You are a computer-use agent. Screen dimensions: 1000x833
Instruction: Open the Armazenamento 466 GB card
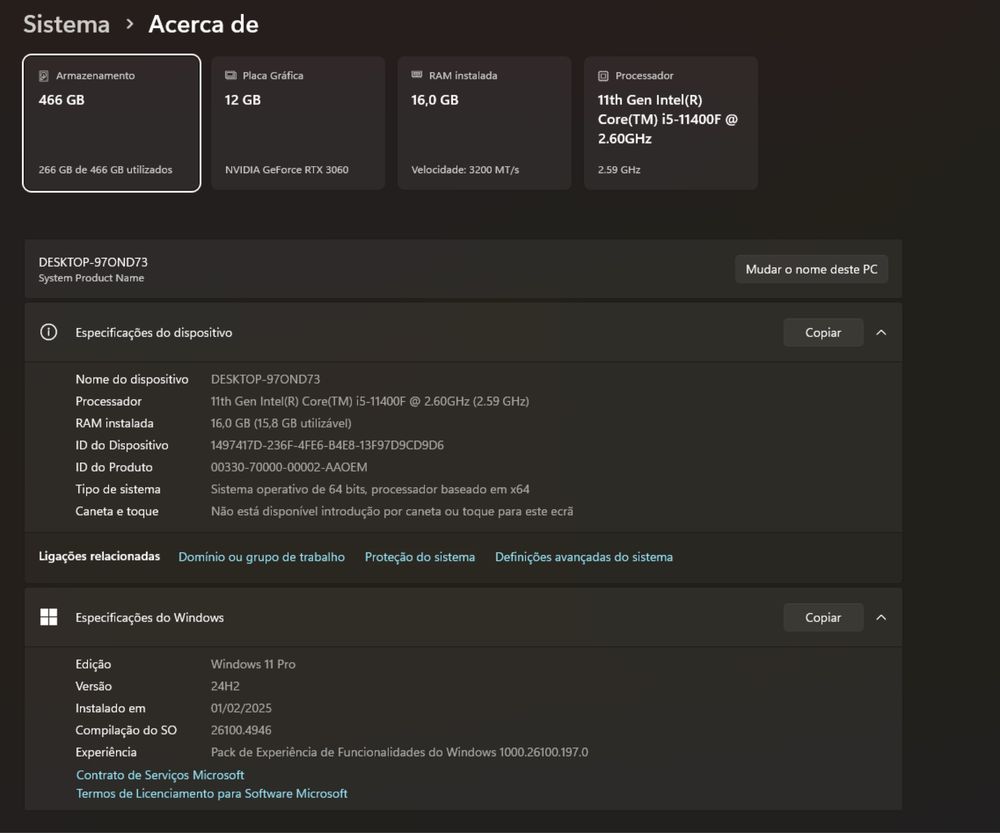pos(112,123)
